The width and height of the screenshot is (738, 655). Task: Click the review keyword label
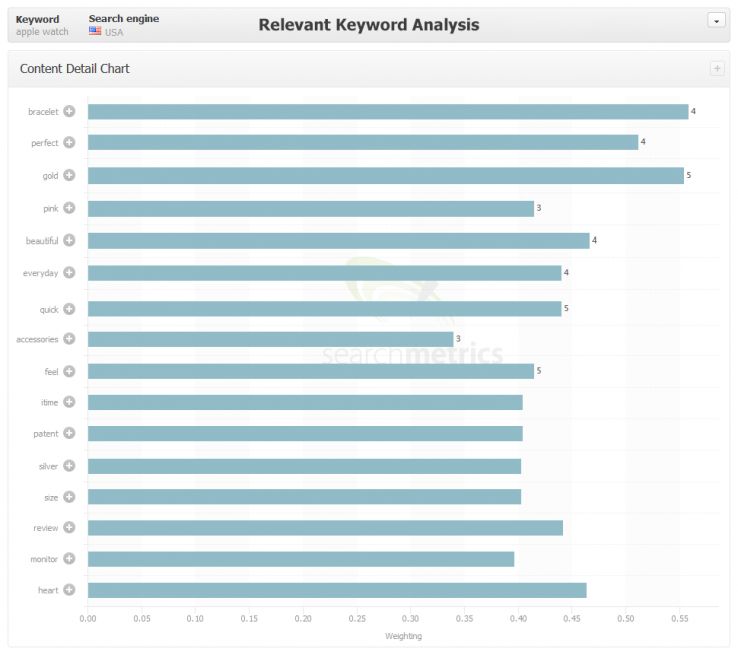(46, 528)
